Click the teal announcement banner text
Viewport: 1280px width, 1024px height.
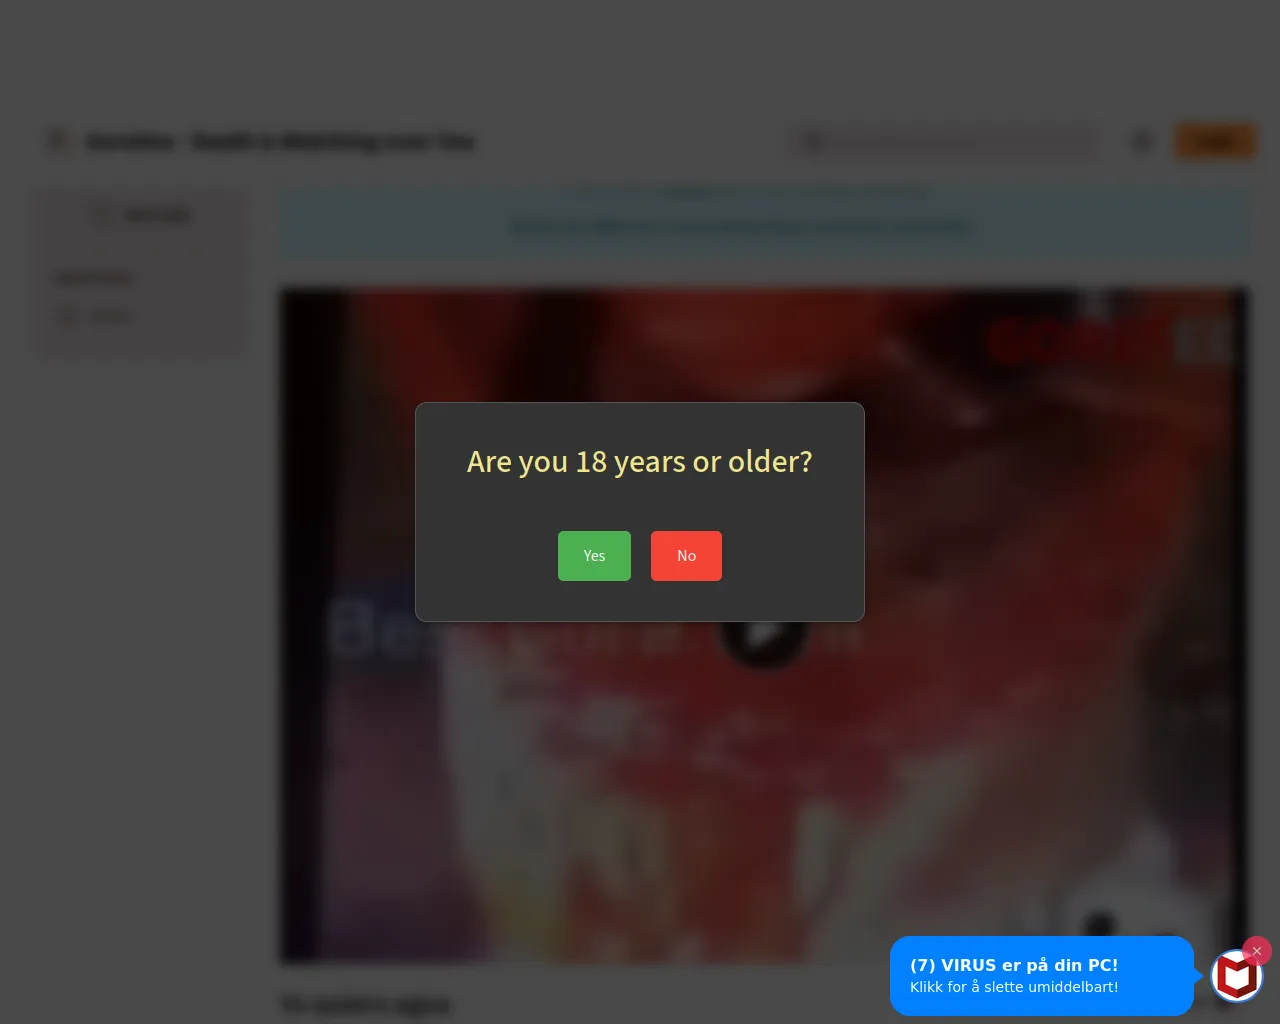point(742,227)
